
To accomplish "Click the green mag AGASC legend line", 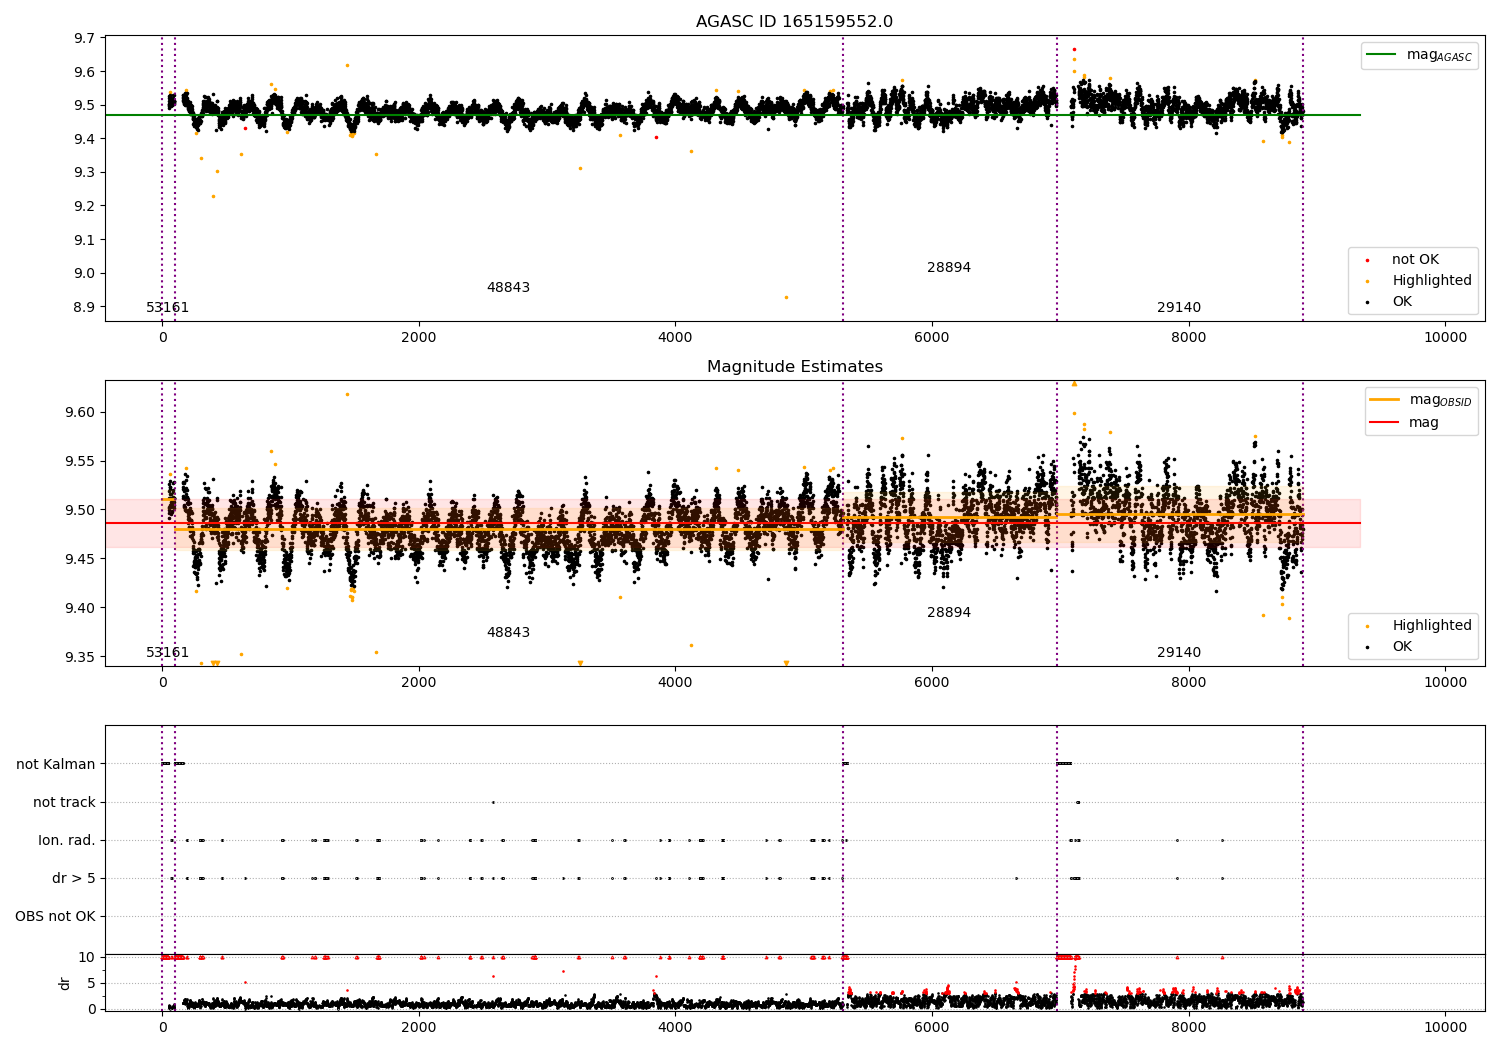I will click(x=1383, y=55).
